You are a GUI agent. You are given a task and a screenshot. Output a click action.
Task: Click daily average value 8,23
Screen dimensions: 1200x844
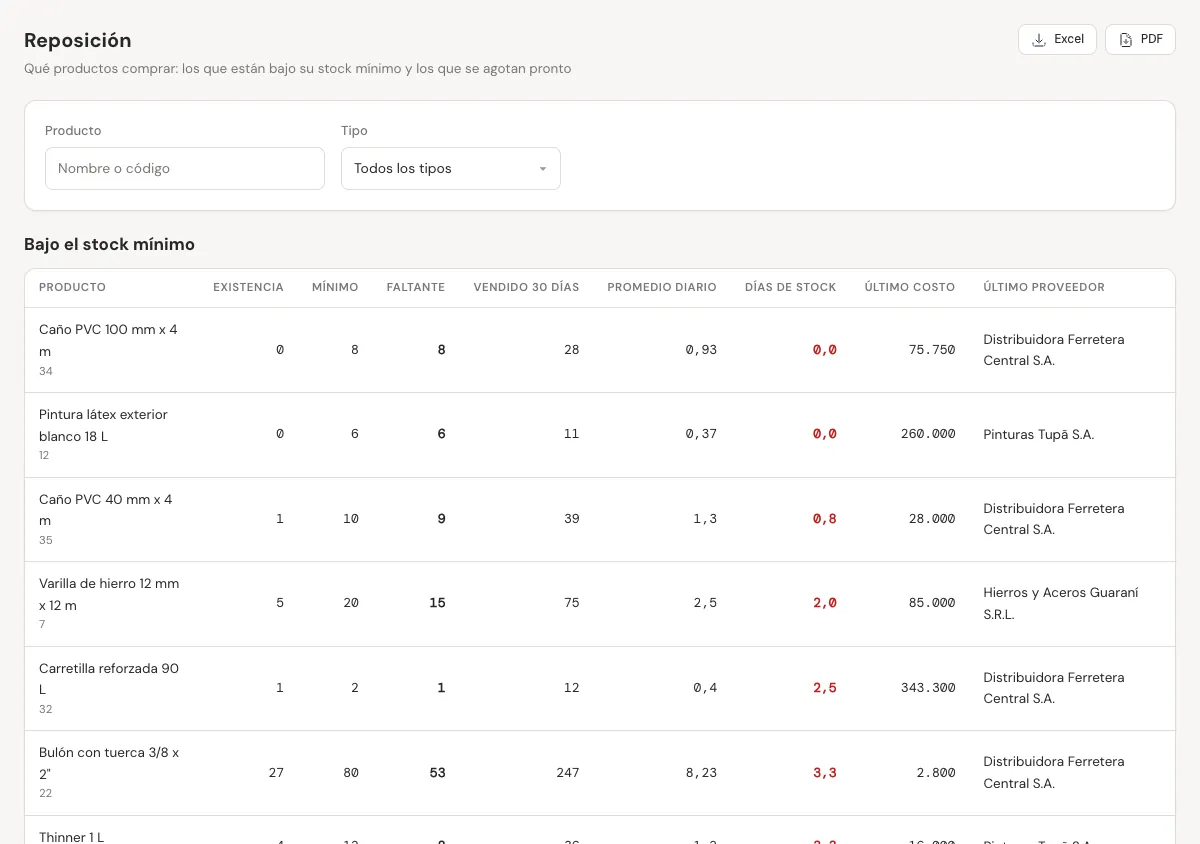pos(701,772)
